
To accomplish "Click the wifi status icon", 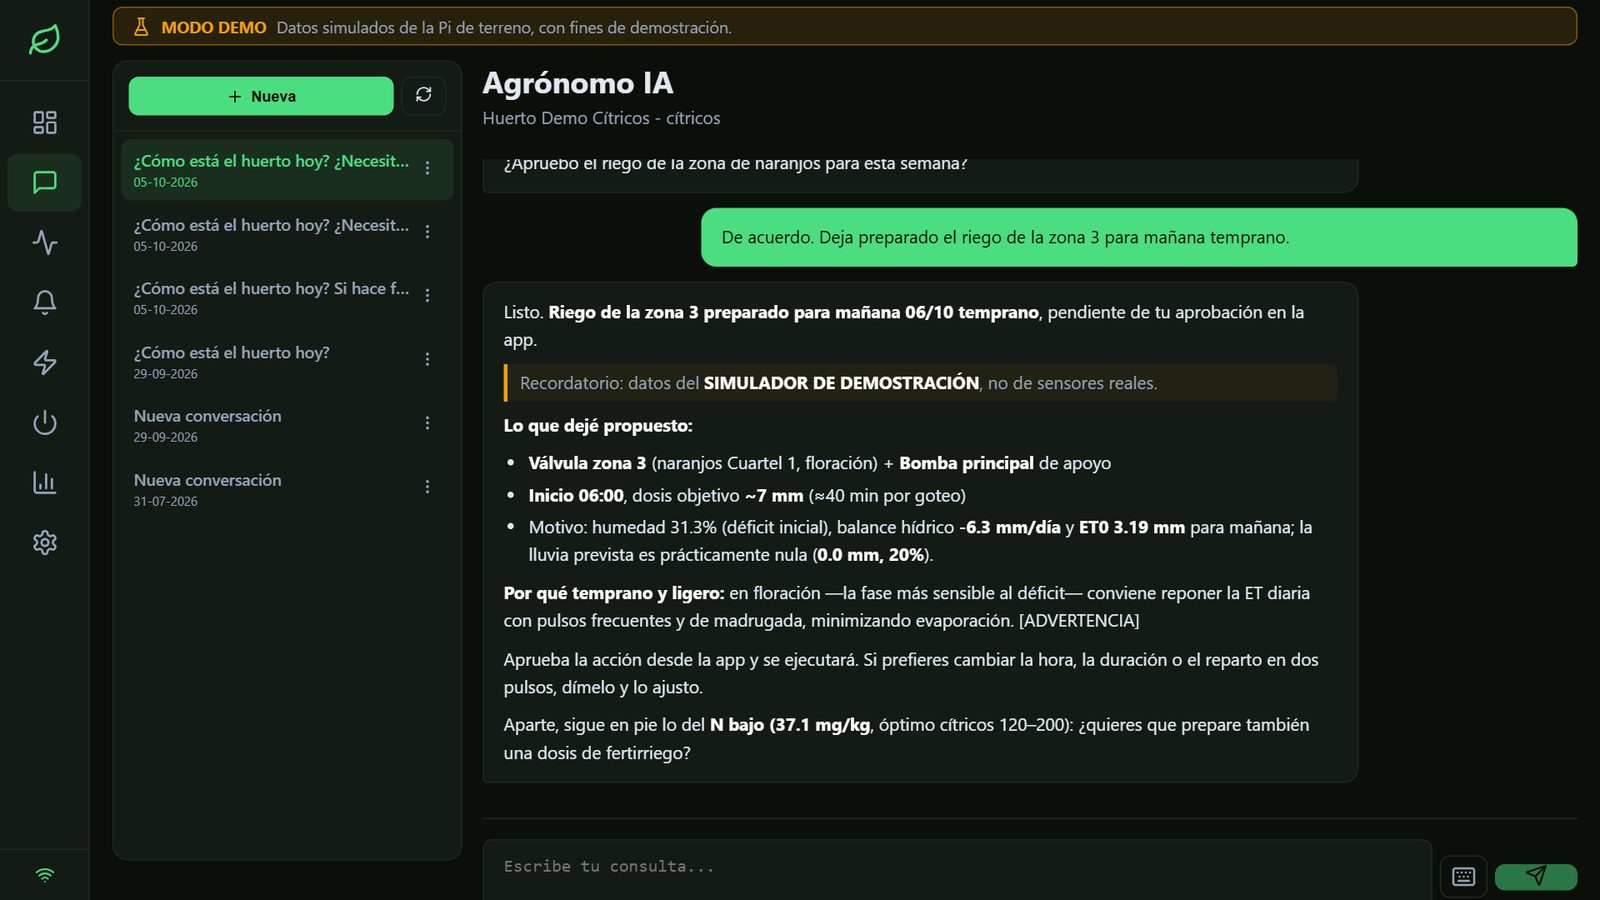I will [x=44, y=875].
